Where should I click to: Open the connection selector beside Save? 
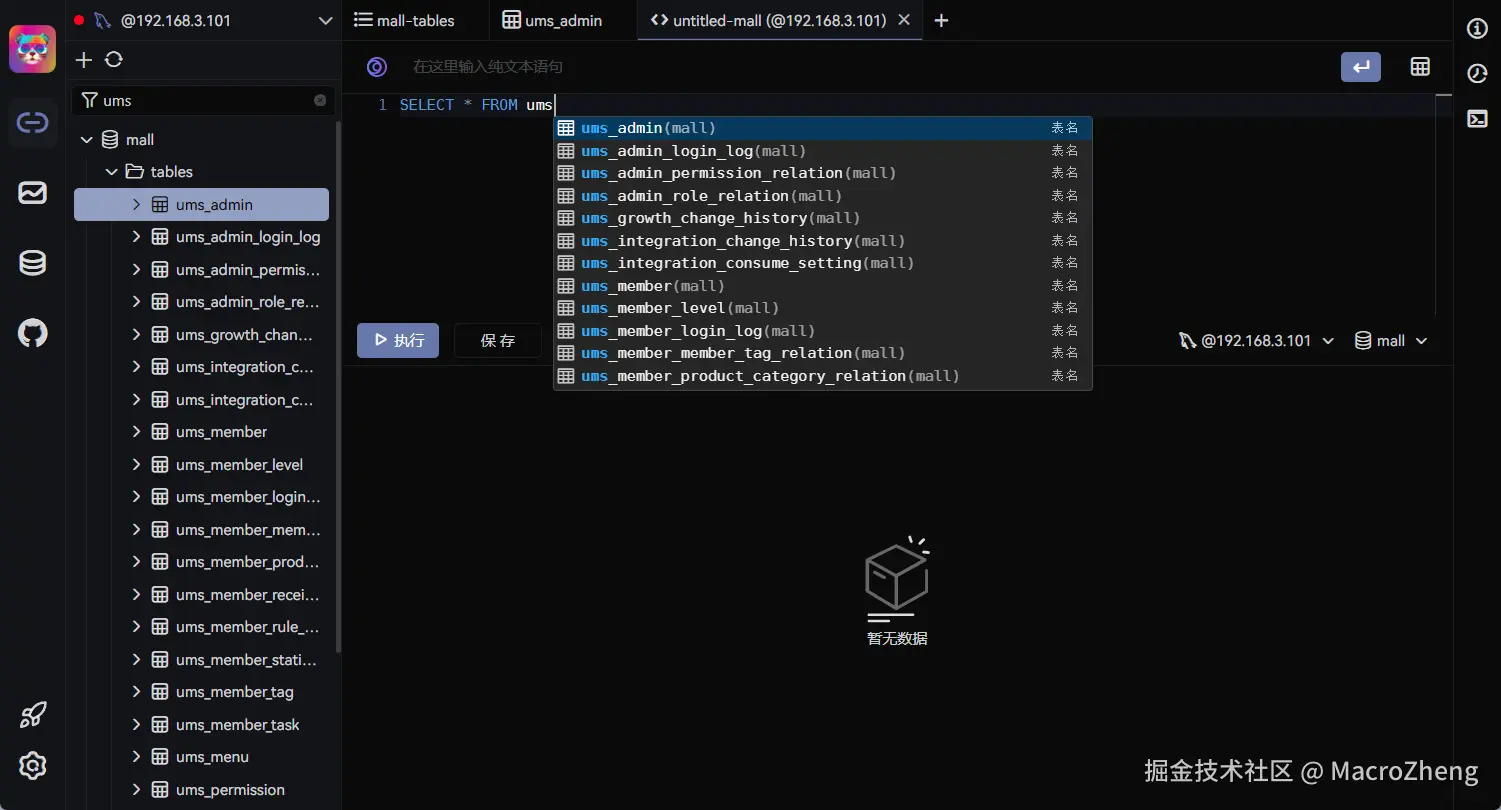(1257, 341)
